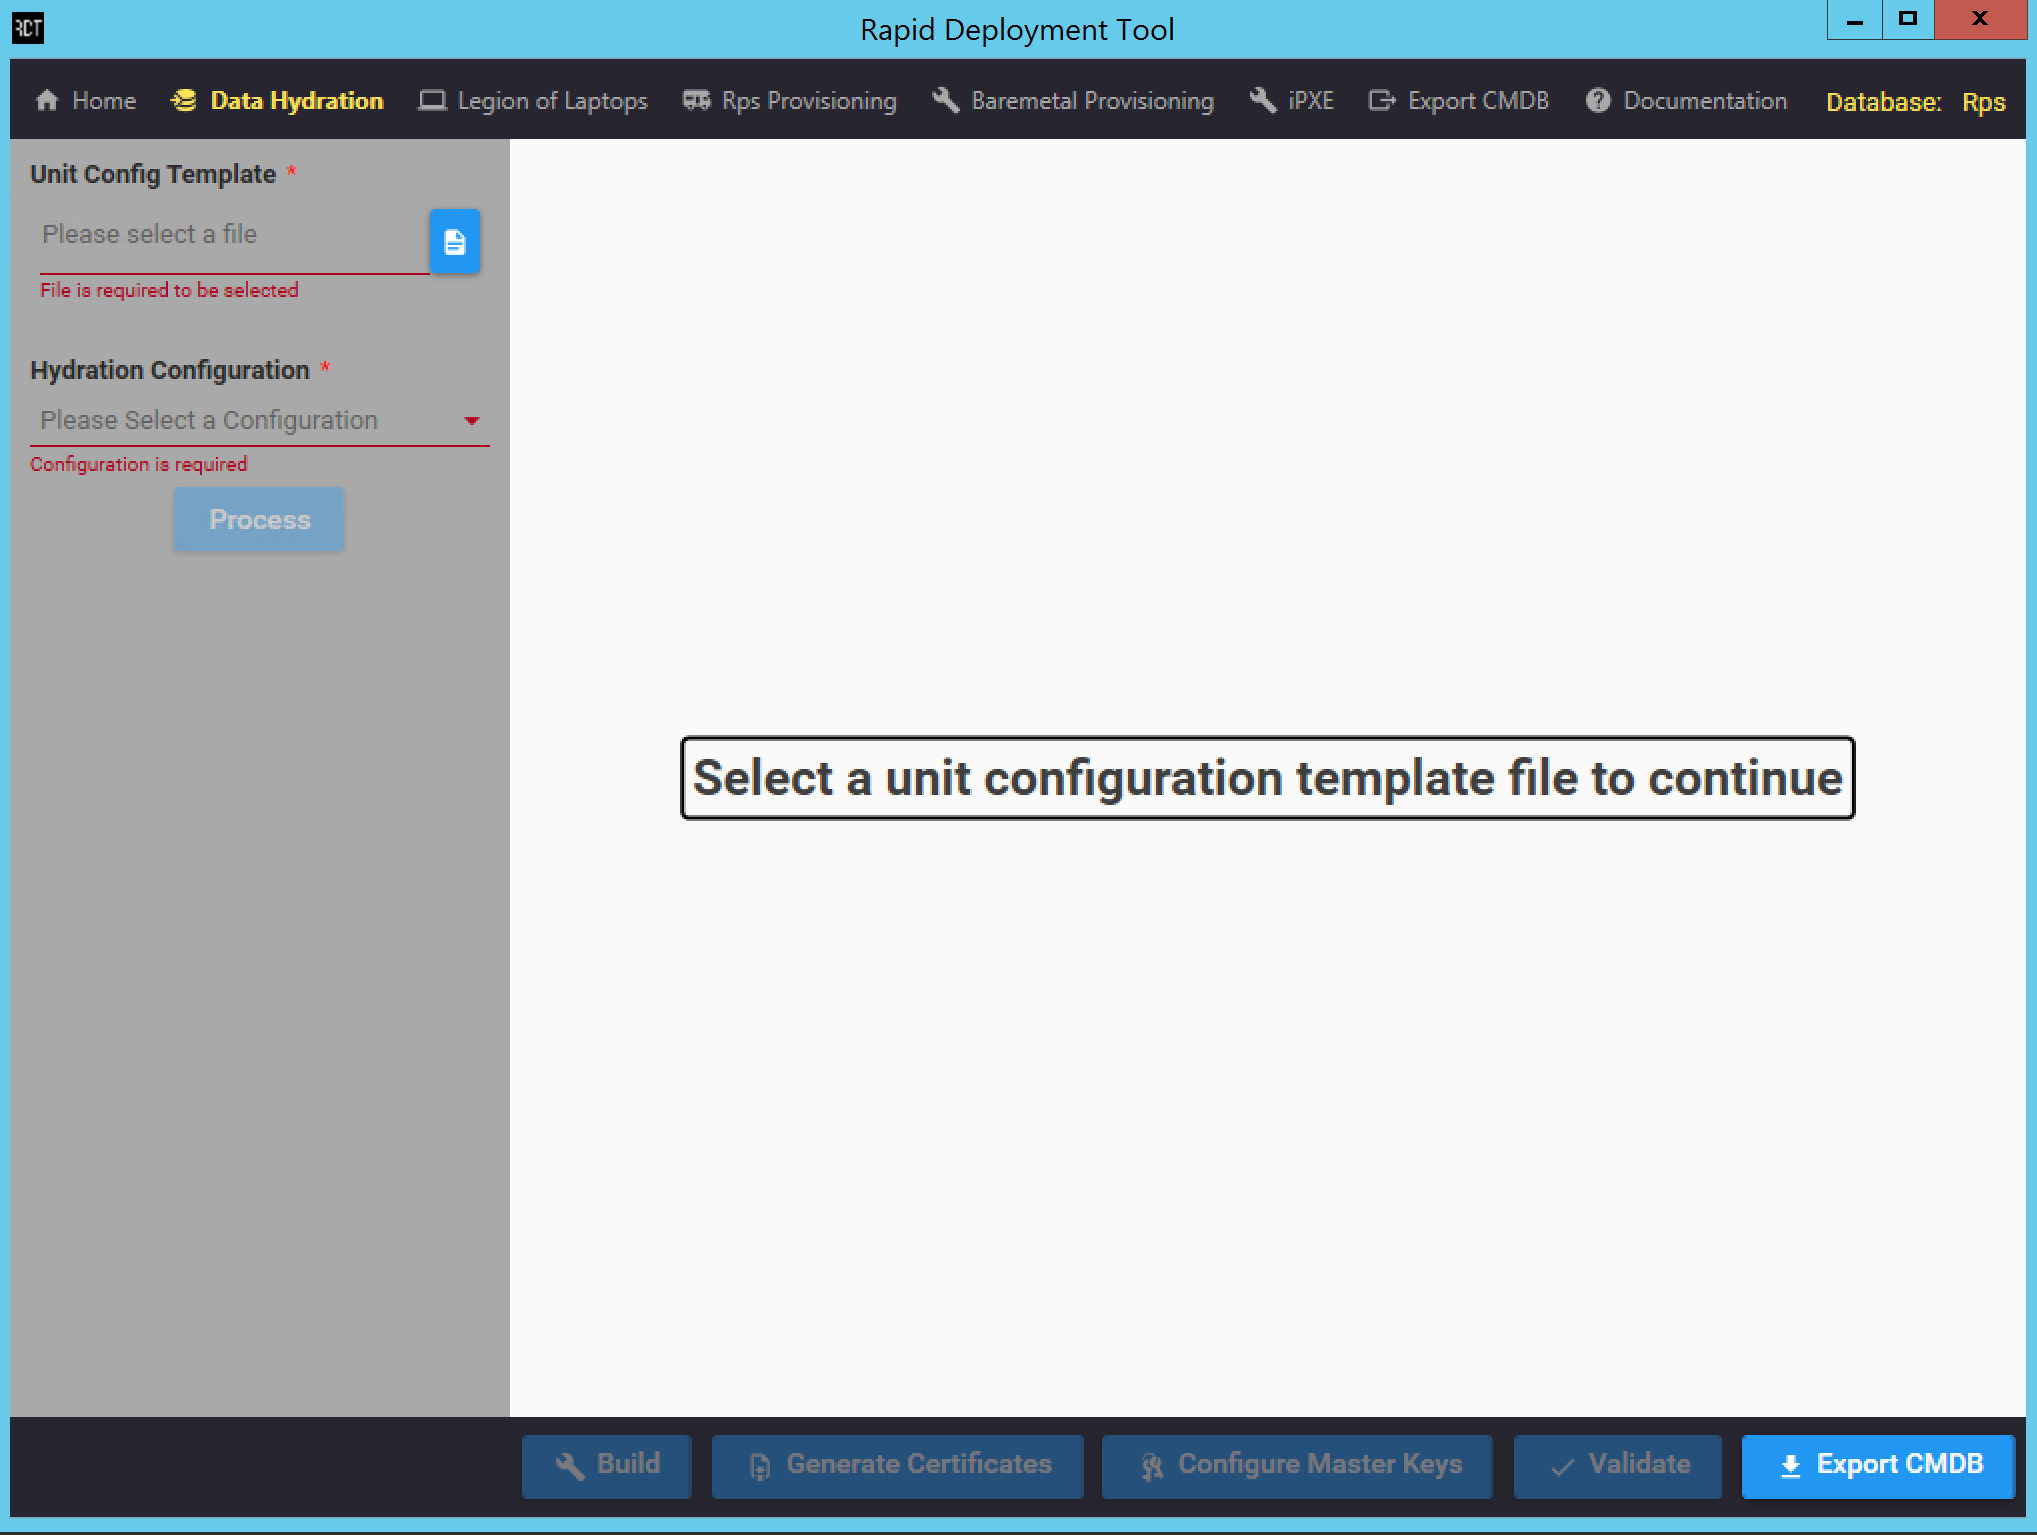Click 'File is required to be selected' message
Viewport: 2037px width, 1535px height.
point(169,290)
